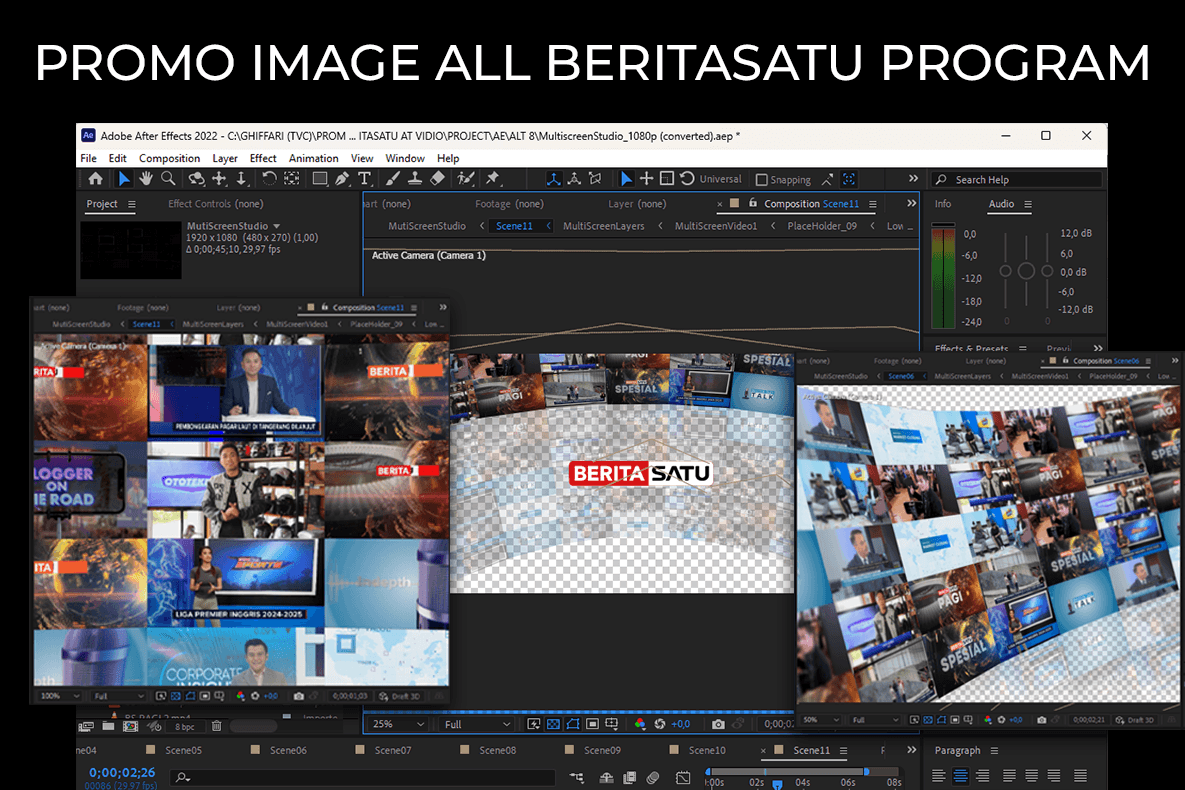Select the Pan Under Cursor camera tool
Screen dimensions: 1185x790
[x=219, y=179]
